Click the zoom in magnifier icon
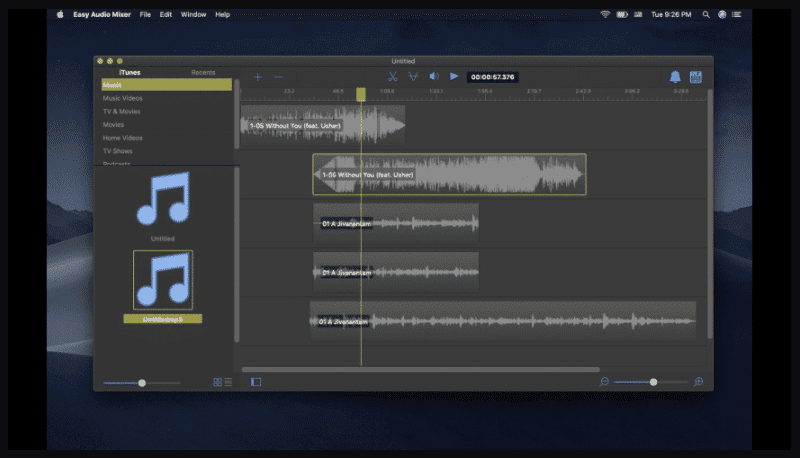 coord(698,382)
